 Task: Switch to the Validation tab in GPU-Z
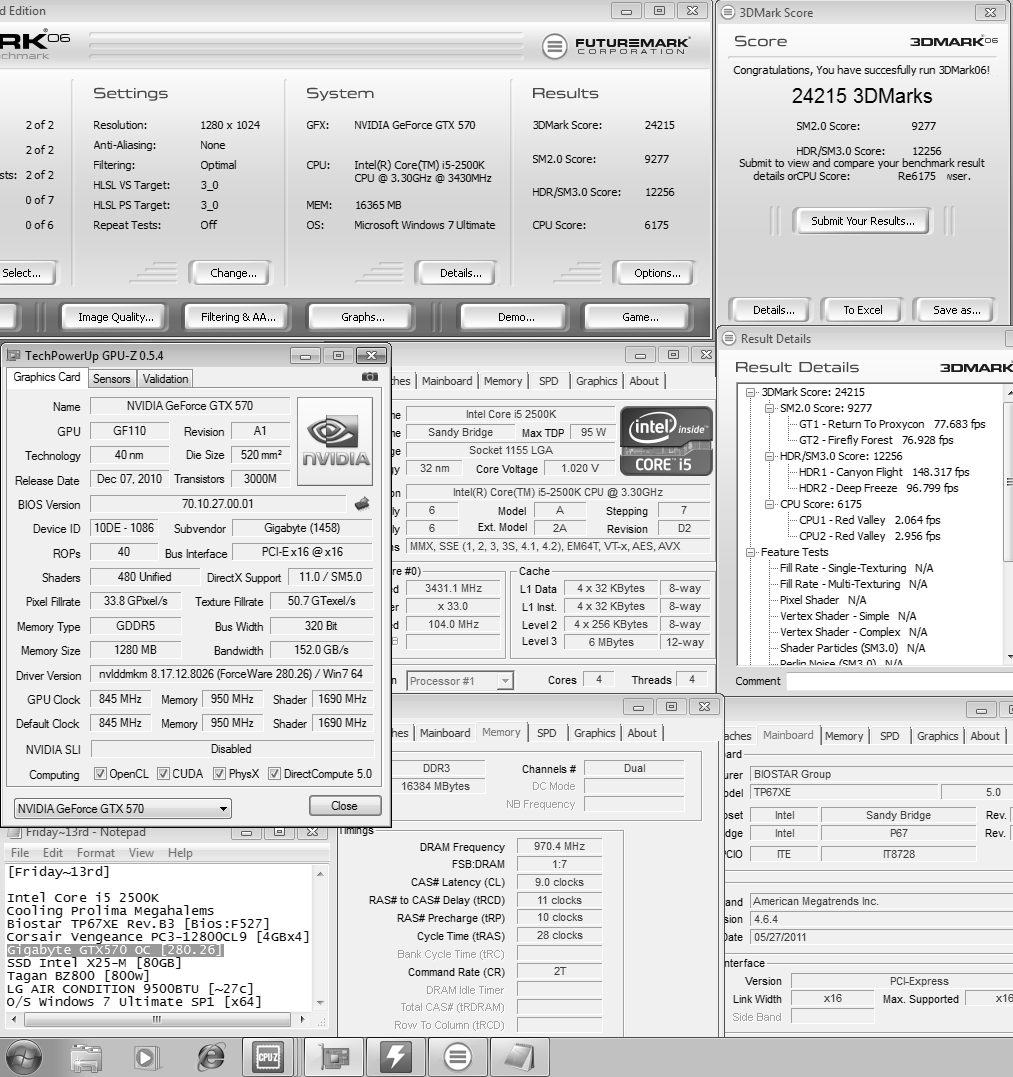(165, 378)
